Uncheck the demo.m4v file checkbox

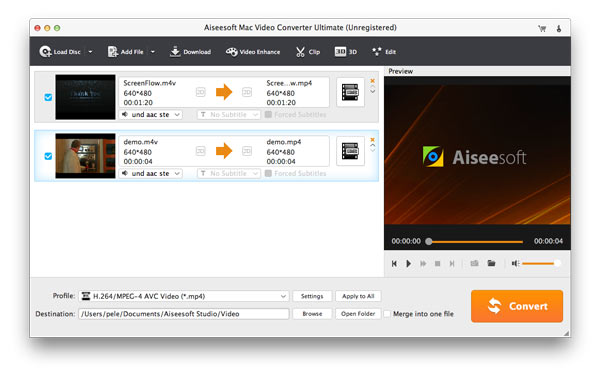pos(48,156)
